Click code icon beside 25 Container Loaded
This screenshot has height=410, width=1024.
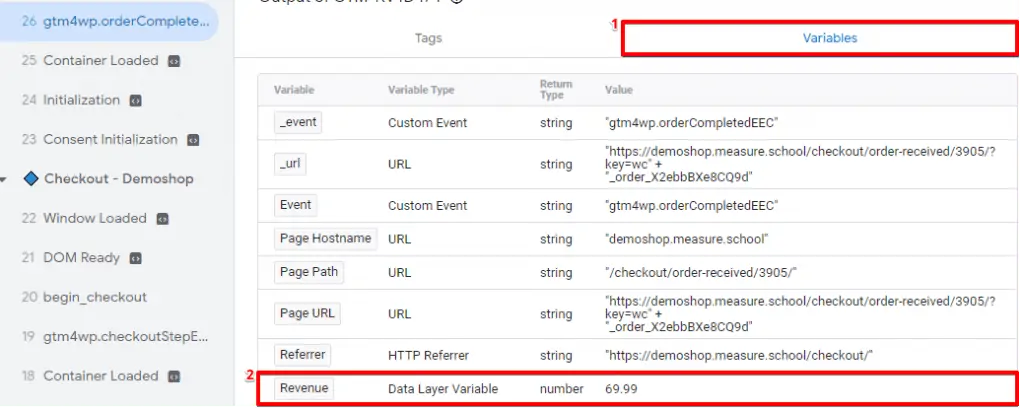(174, 61)
